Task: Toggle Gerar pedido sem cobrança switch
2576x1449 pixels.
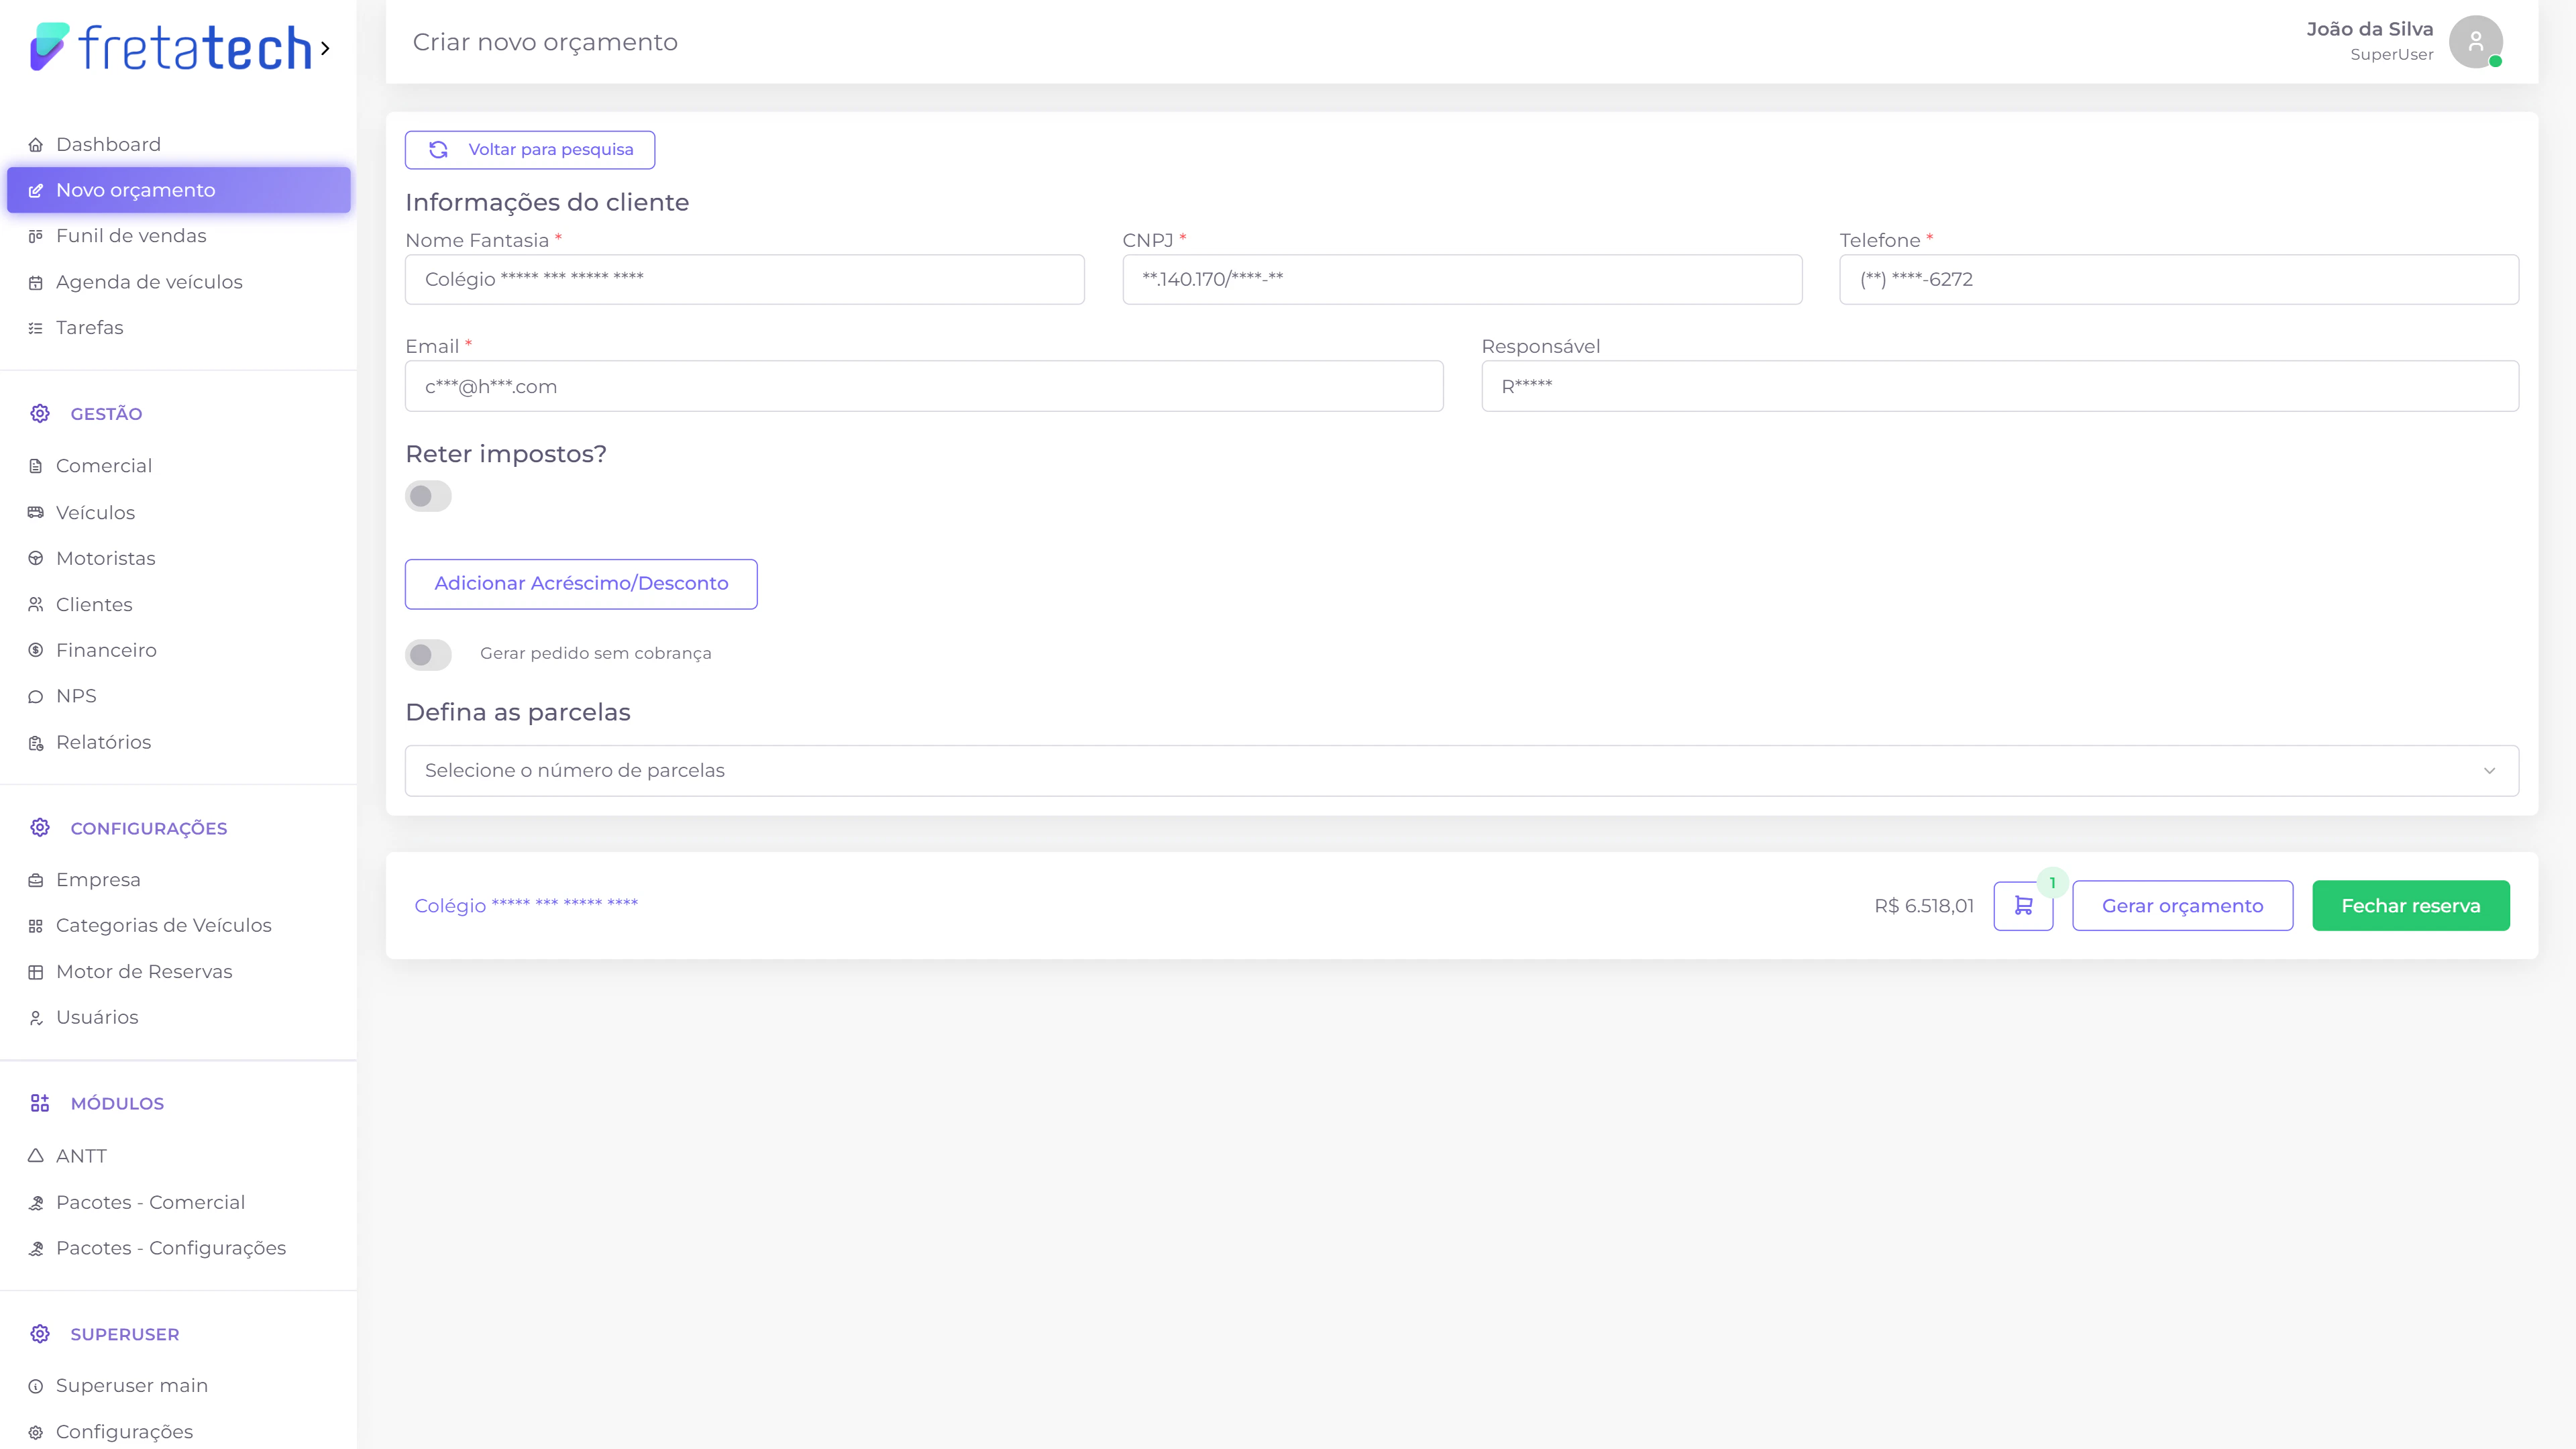Action: coord(428,654)
